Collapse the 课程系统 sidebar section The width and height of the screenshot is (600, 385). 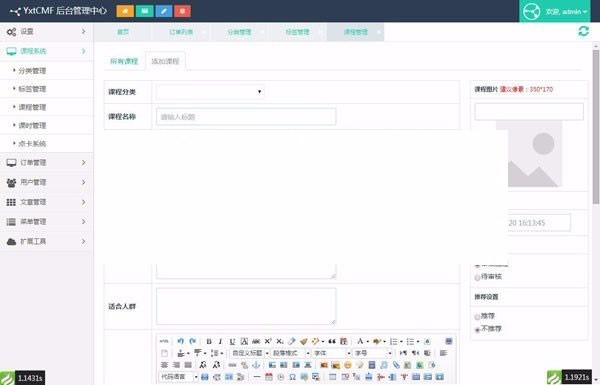point(46,51)
